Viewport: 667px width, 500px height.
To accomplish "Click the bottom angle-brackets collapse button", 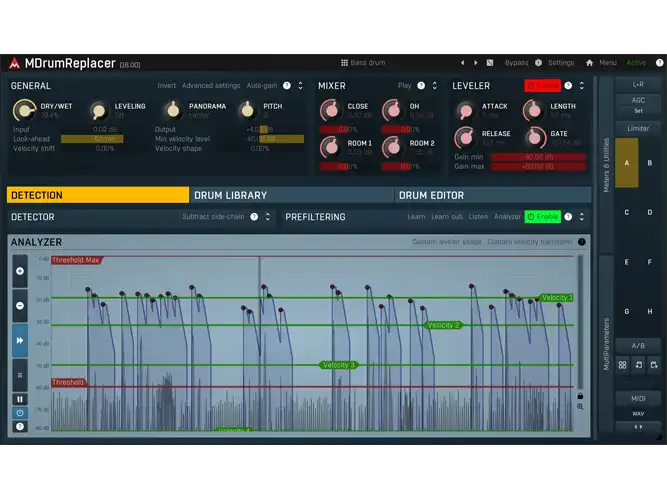I will click(x=638, y=427).
